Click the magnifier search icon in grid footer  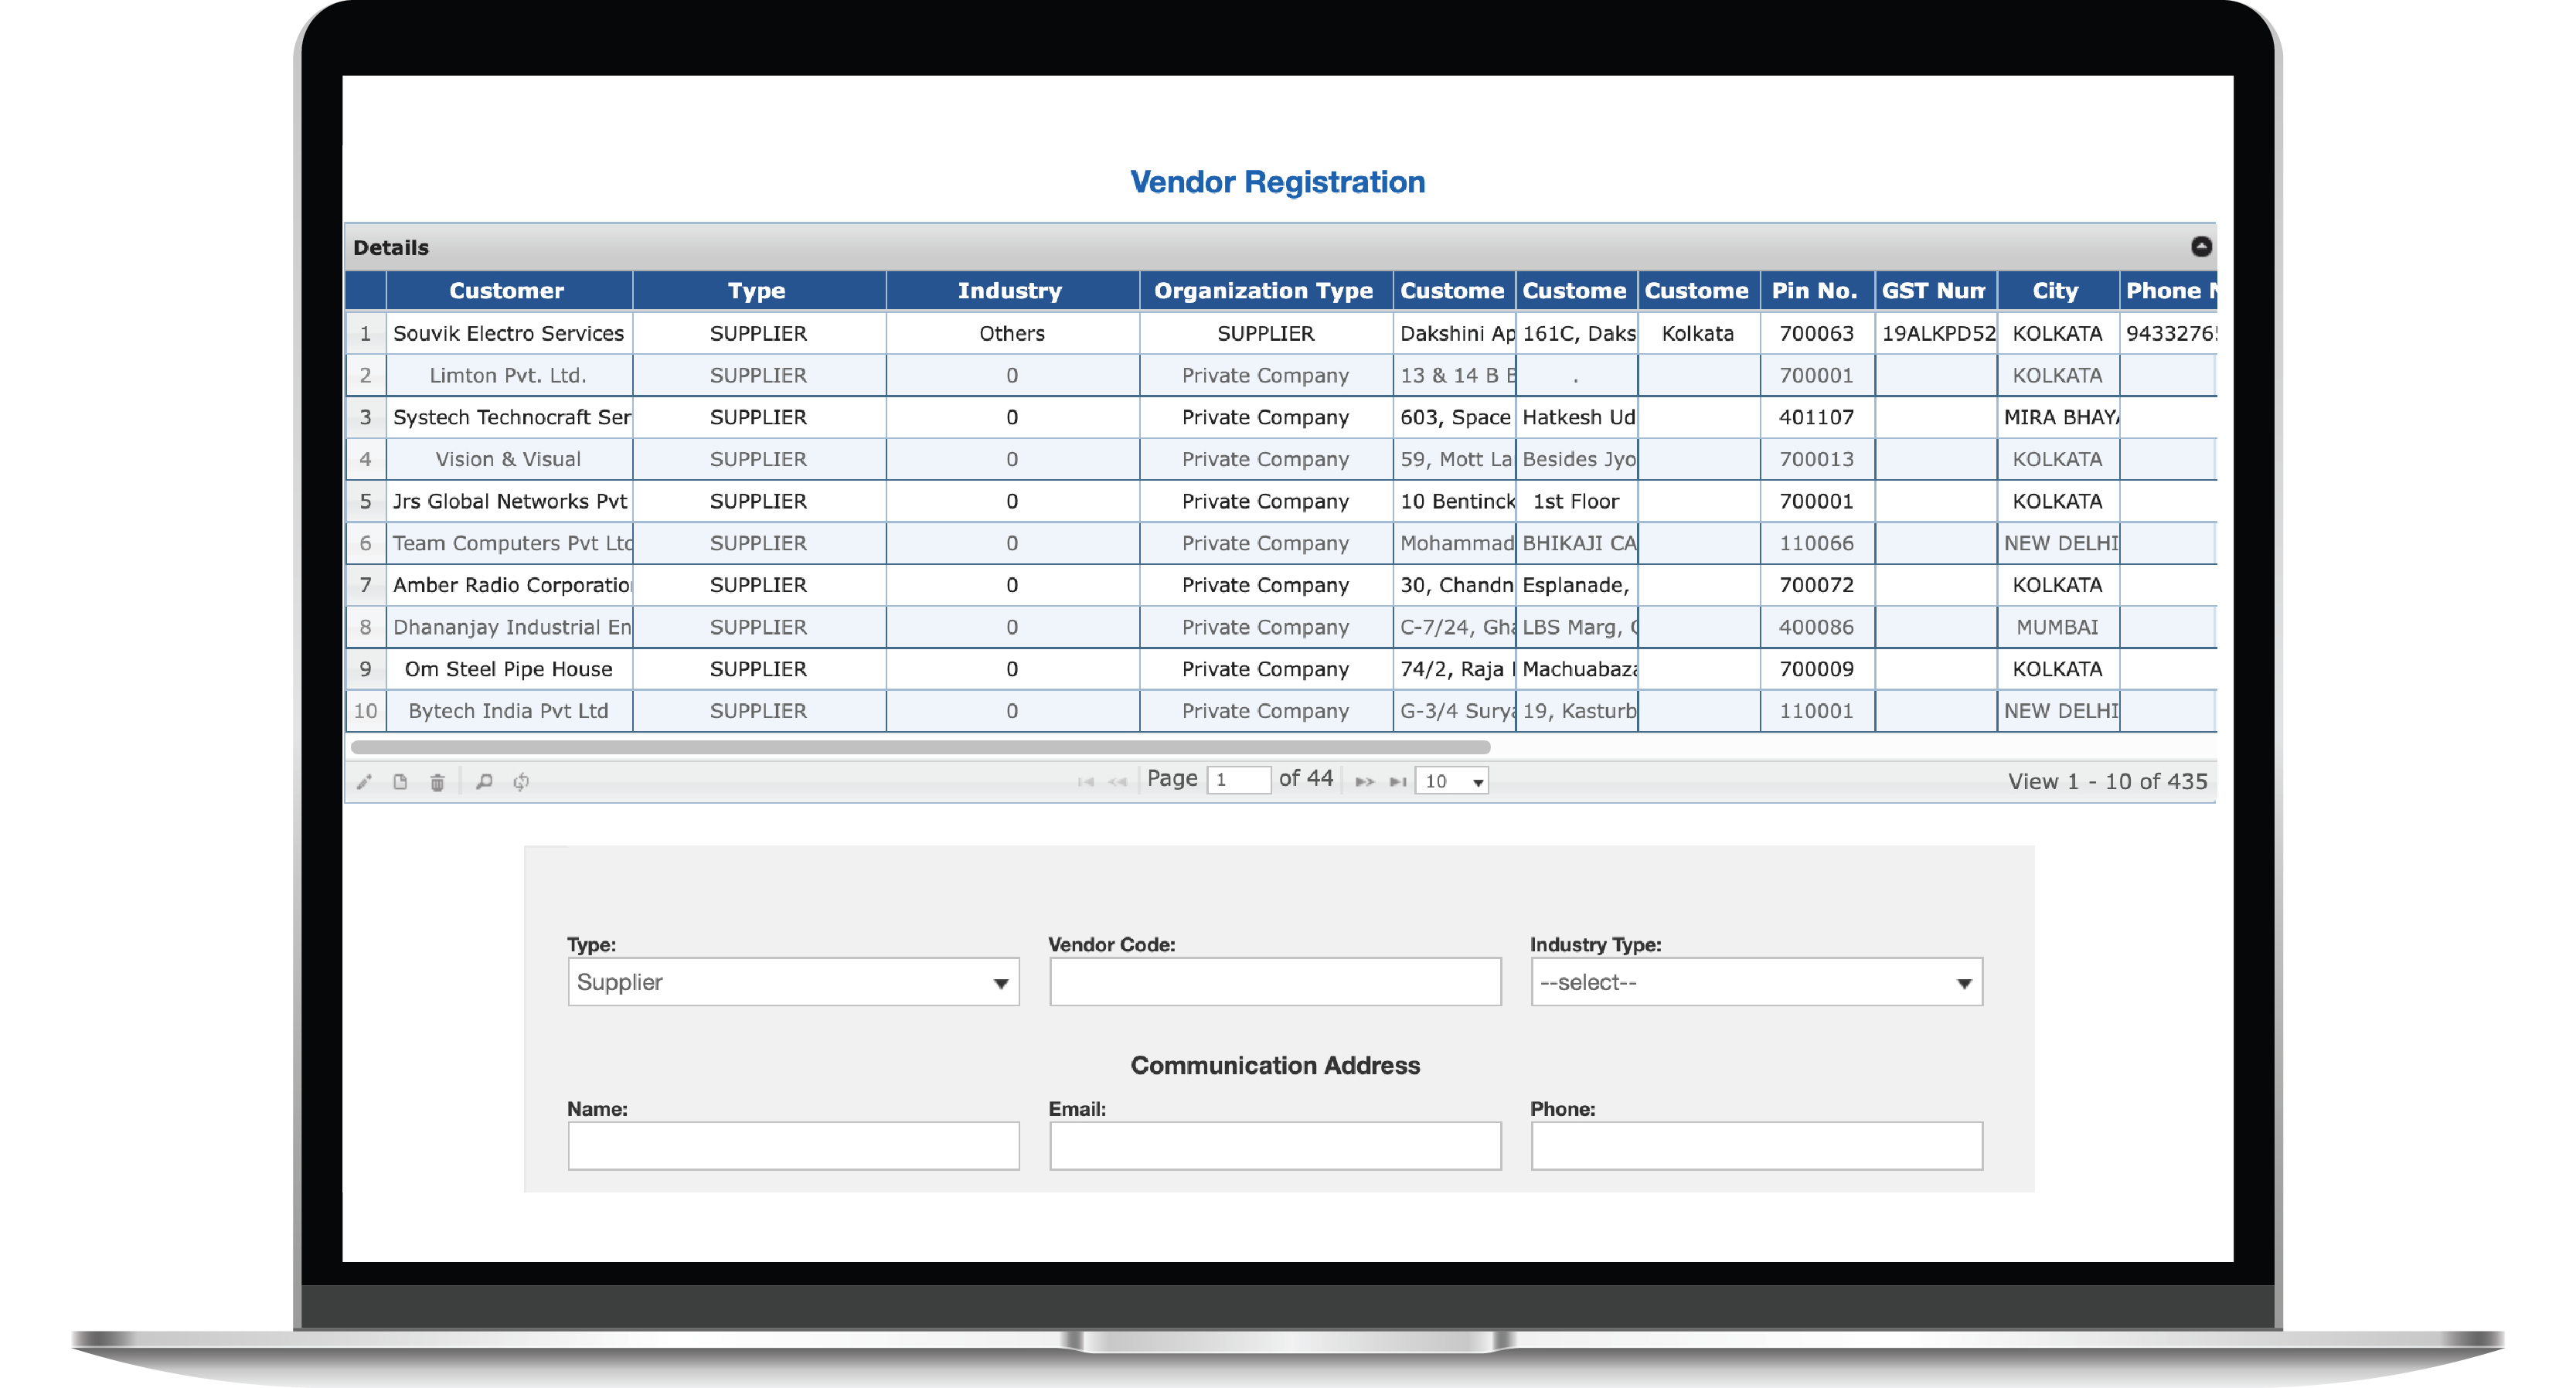tap(484, 782)
